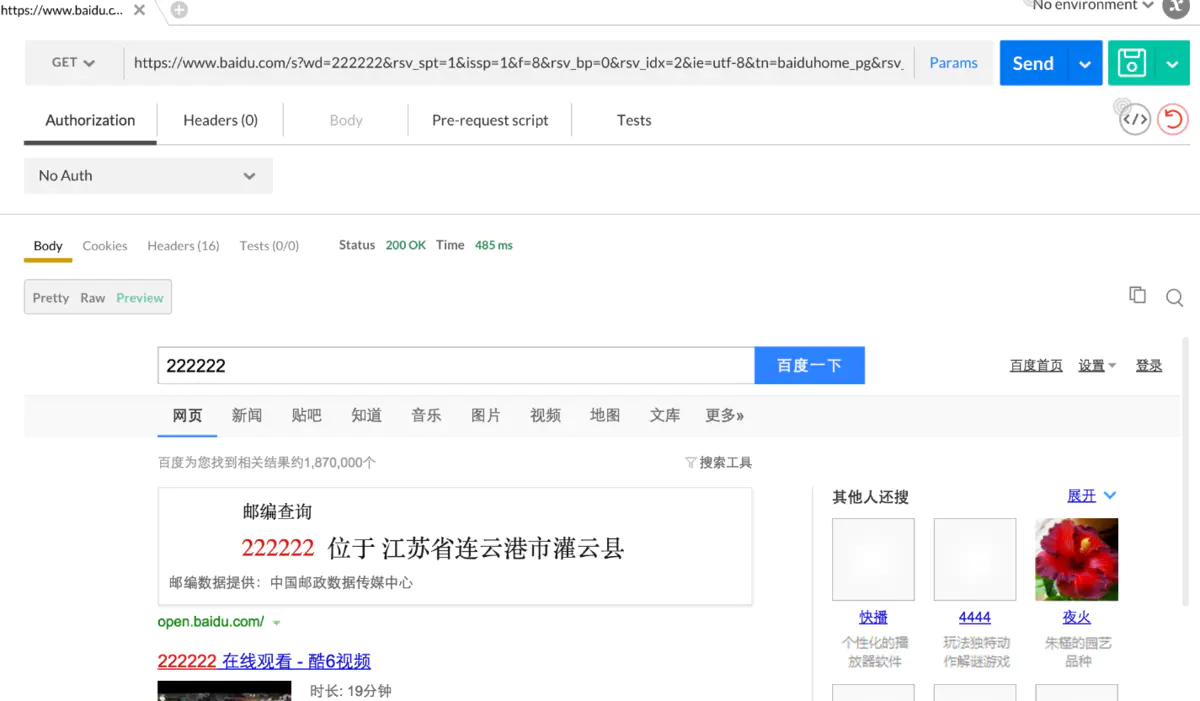1200x701 pixels.
Task: Expand the 更多» search categories
Action: click(725, 416)
